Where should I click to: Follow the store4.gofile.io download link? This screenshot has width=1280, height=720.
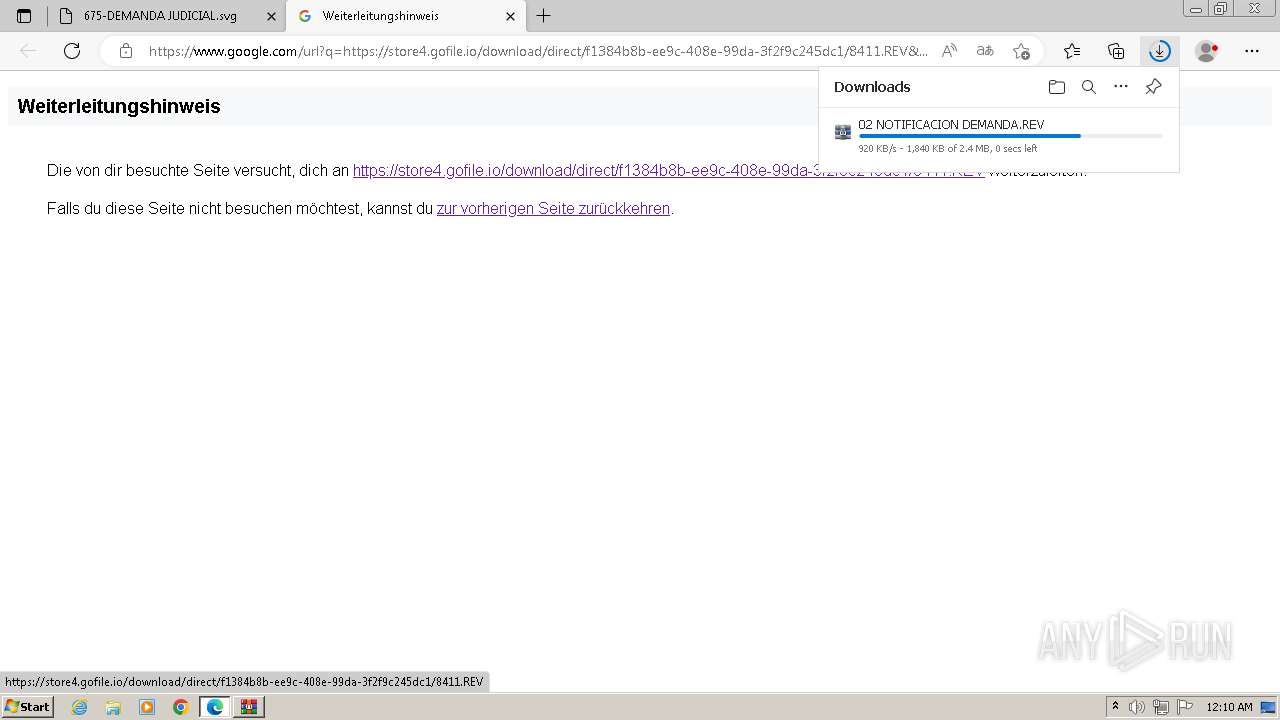(x=668, y=171)
